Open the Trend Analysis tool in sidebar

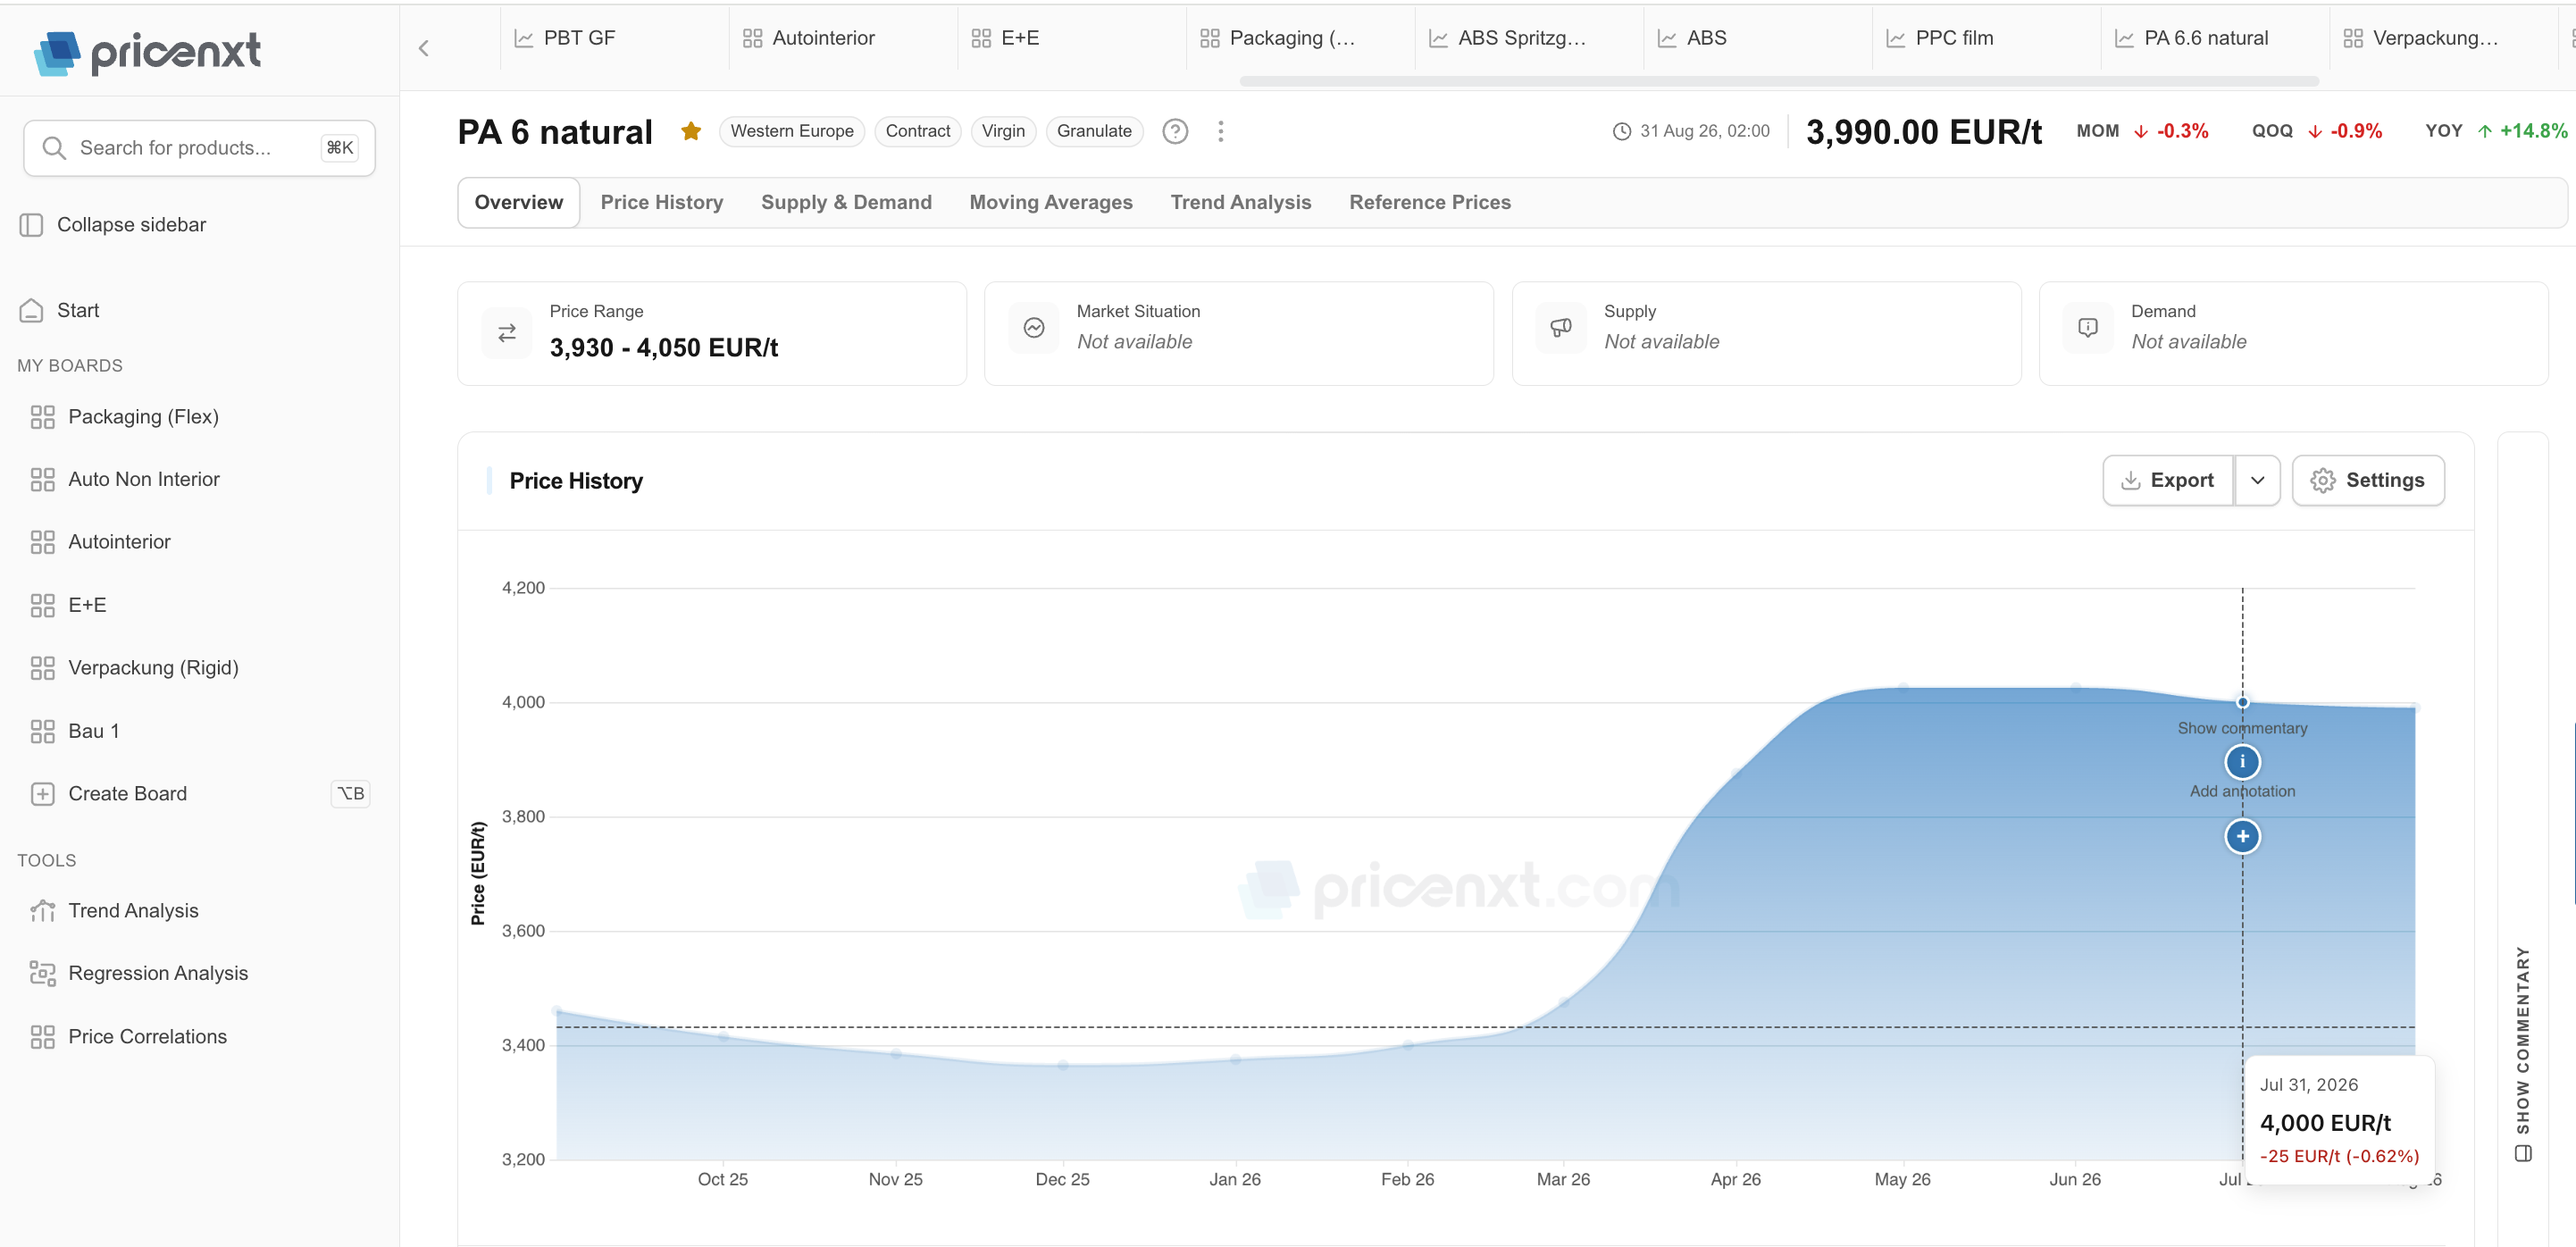[x=114, y=911]
